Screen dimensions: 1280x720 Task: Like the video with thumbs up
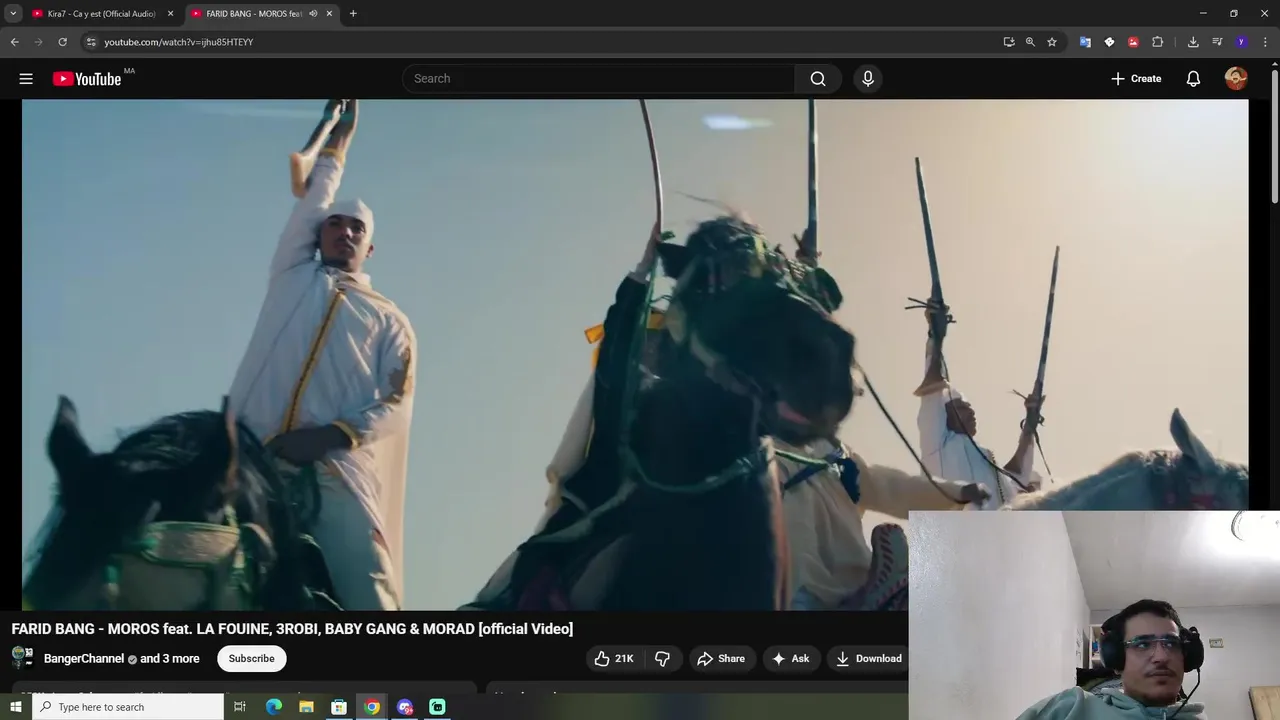pyautogui.click(x=614, y=658)
